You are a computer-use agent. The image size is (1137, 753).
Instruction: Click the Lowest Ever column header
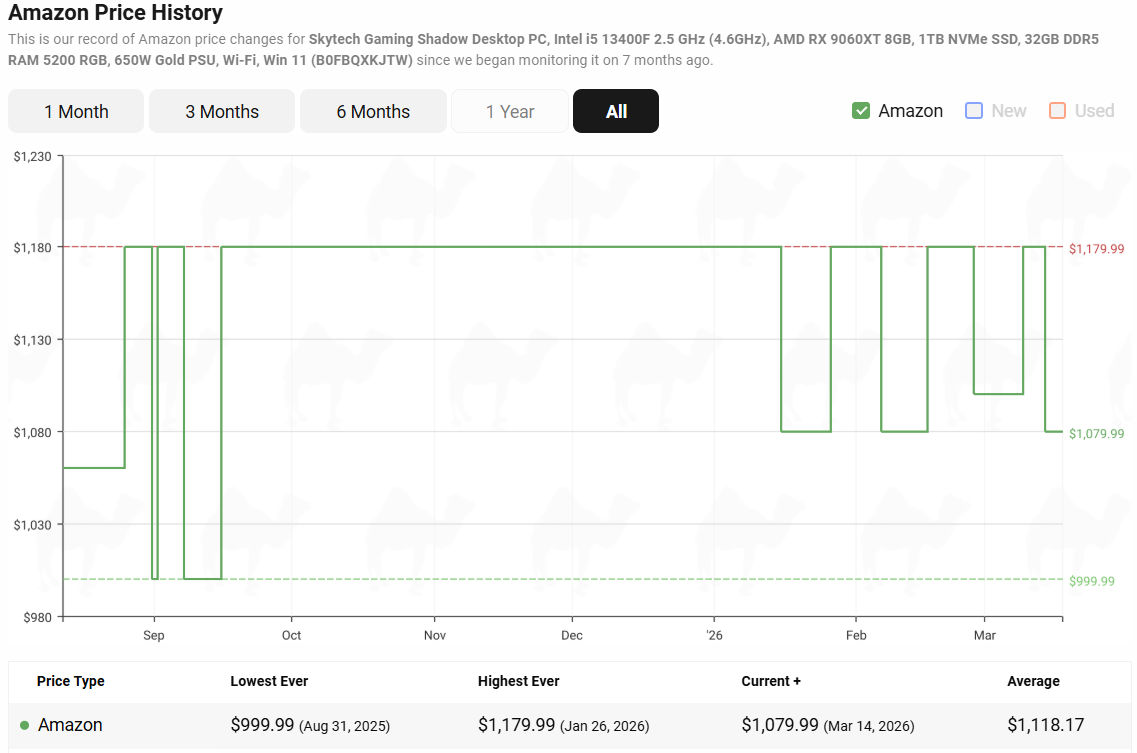point(269,681)
